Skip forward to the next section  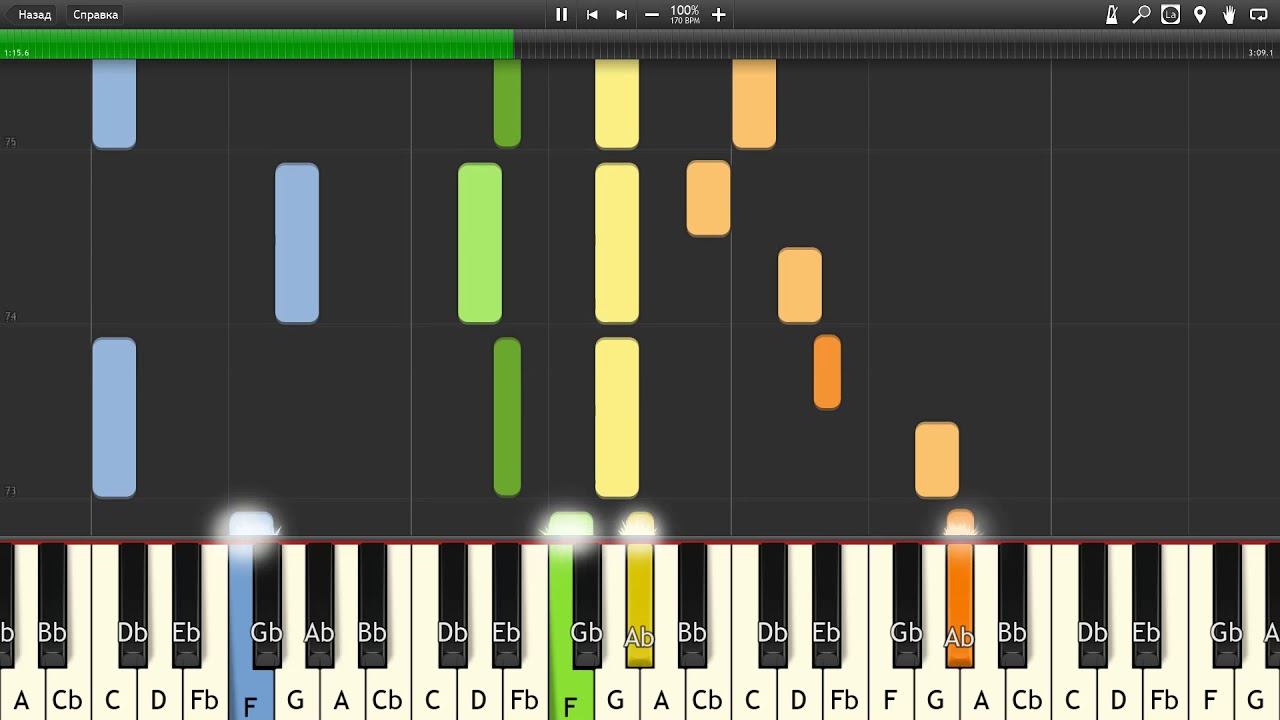click(621, 15)
